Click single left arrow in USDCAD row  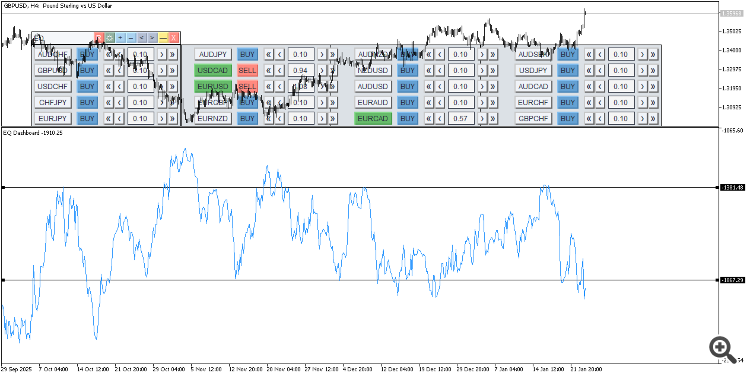(x=280, y=70)
